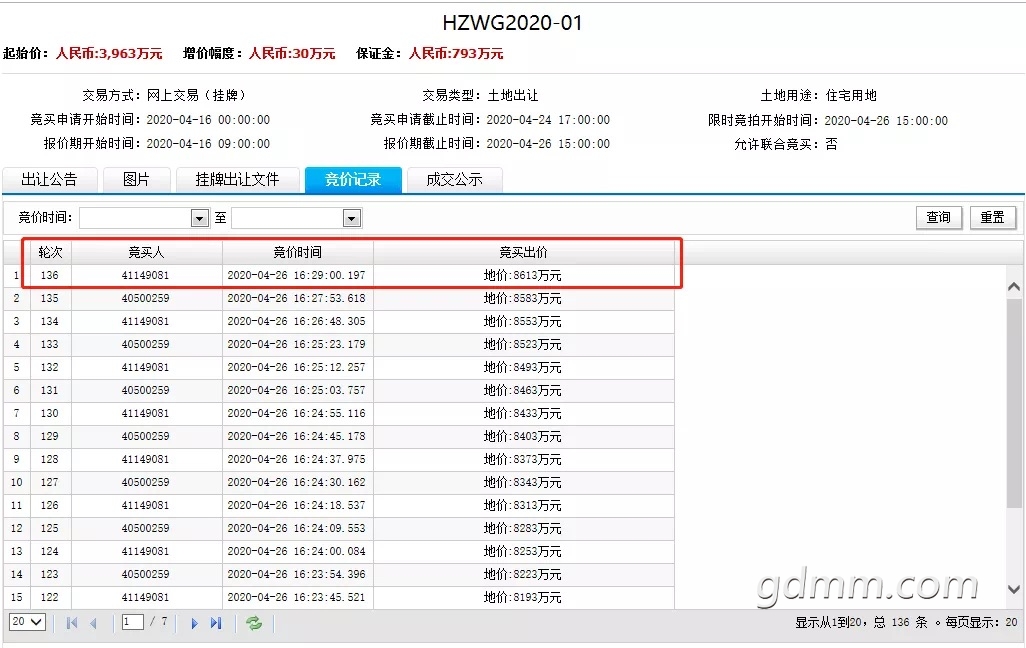The image size is (1026, 648).
Task: Select the bid price 地价:8583万元
Action: coord(523,298)
